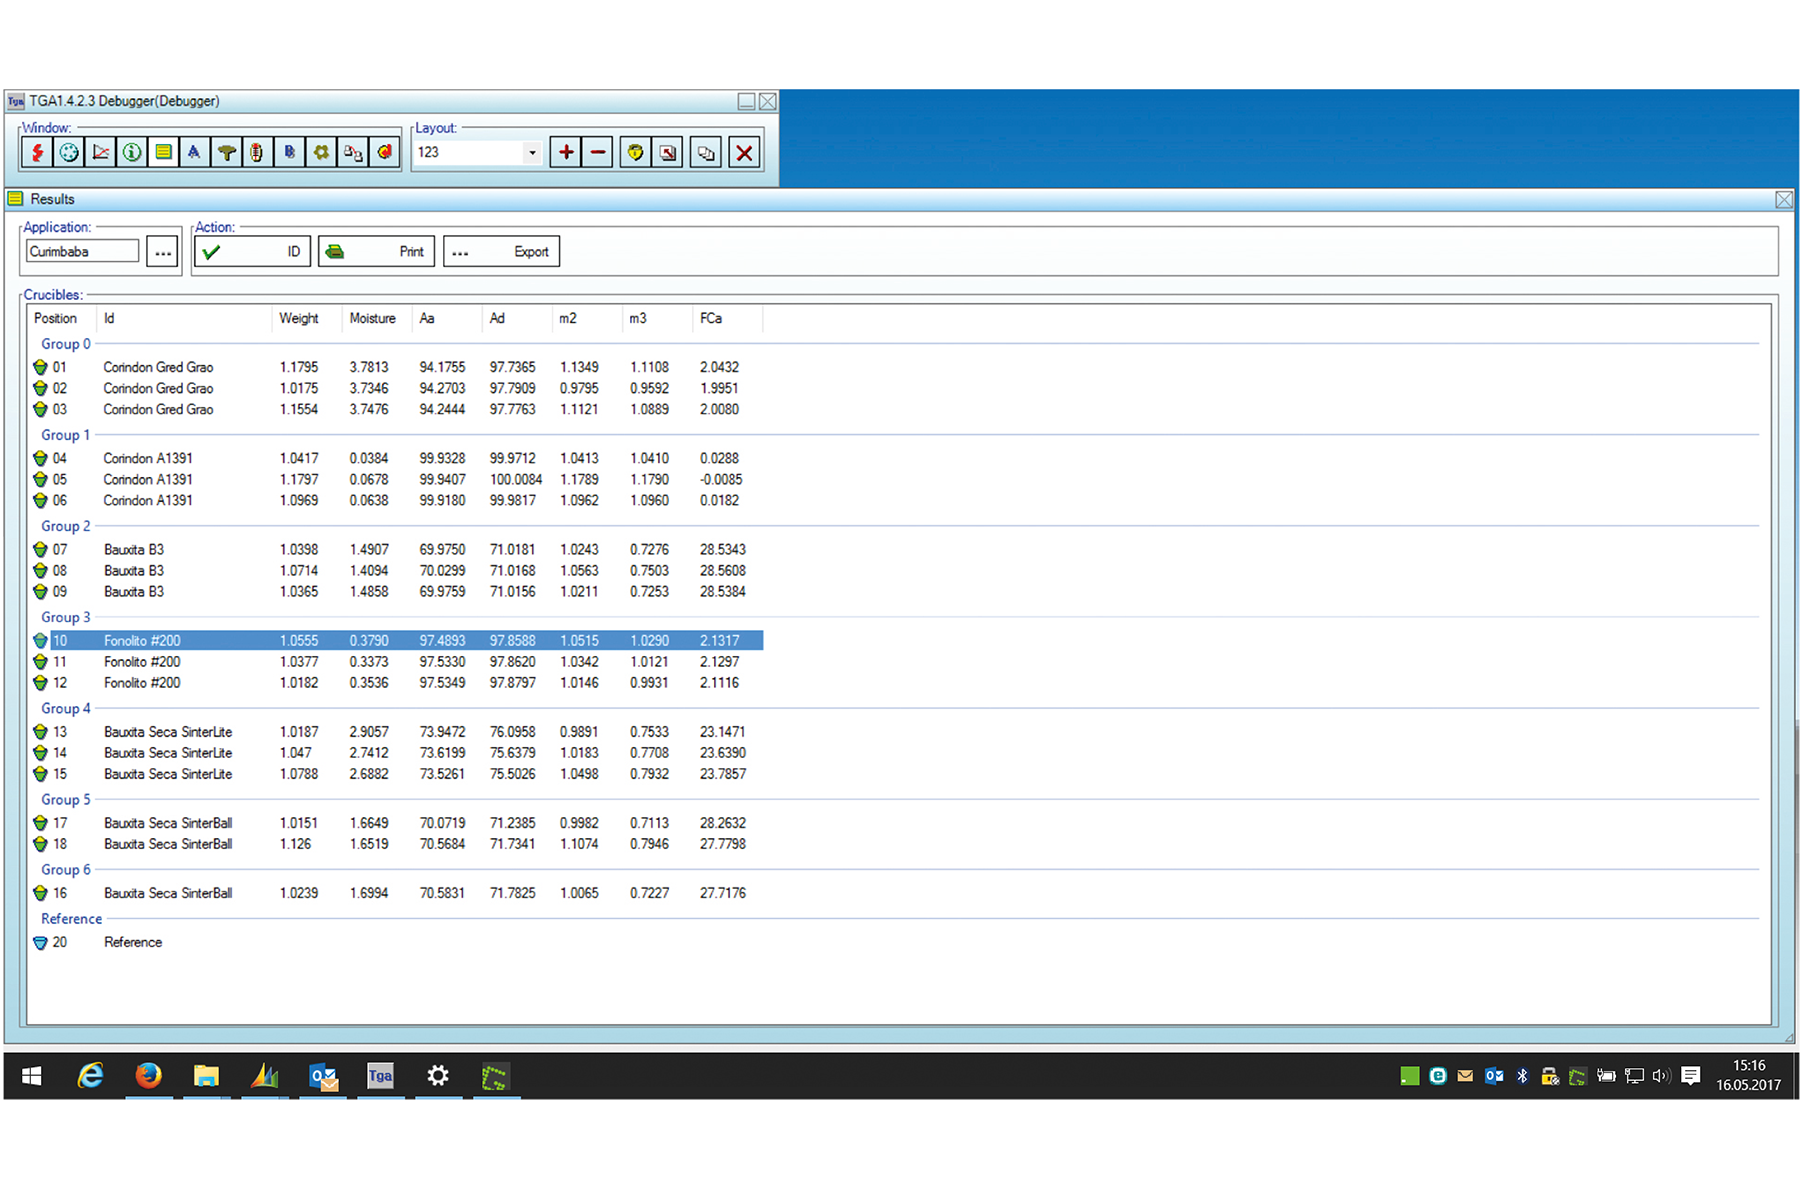
Task: Click the browse ellipsis beside Curimbaba
Action: pos(163,252)
